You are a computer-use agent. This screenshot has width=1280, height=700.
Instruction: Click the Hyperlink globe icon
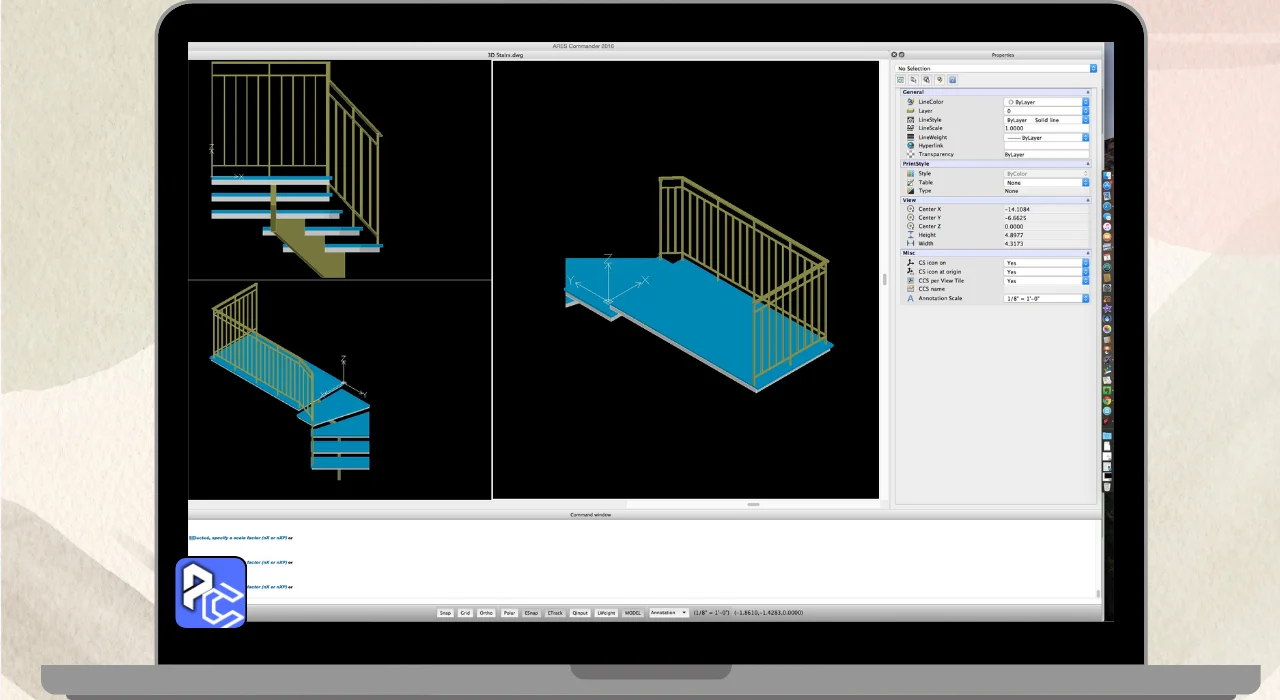click(x=910, y=146)
